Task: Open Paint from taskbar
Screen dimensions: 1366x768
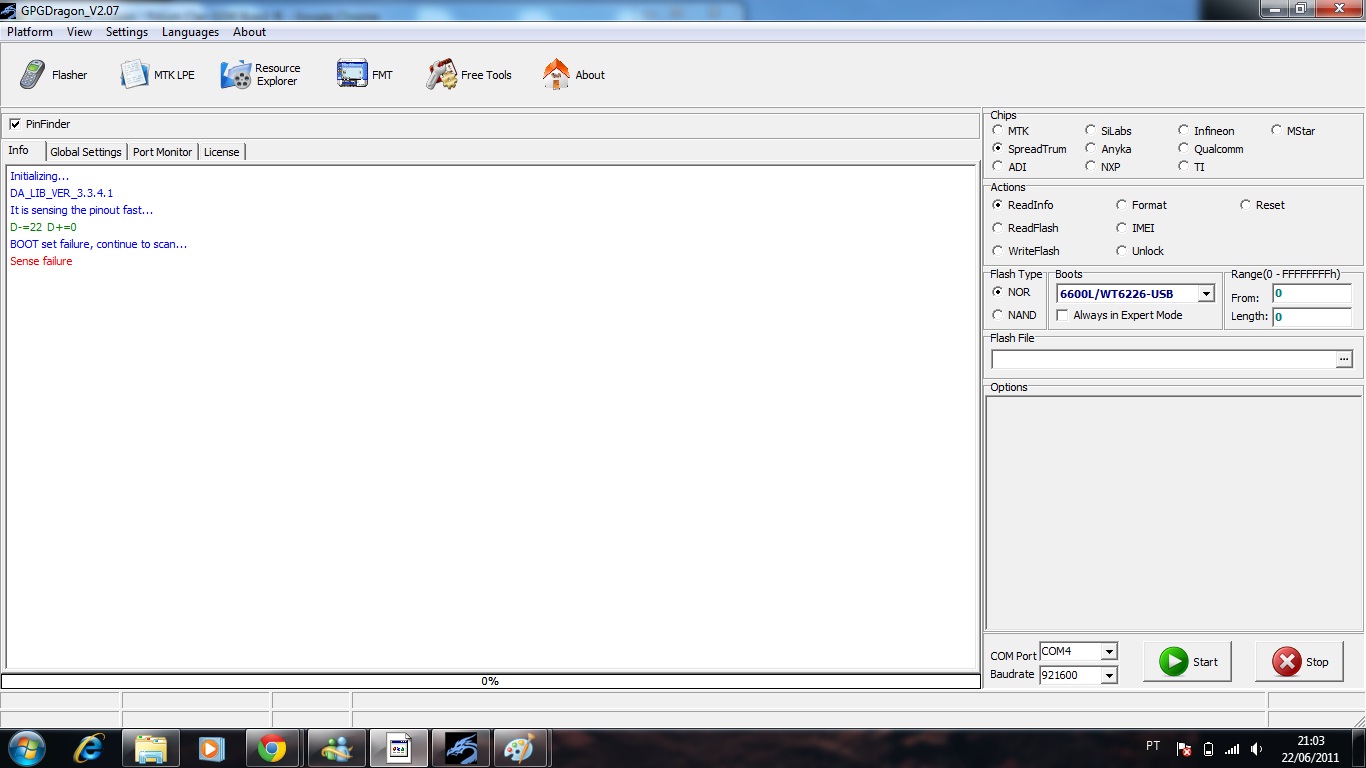Action: click(x=520, y=748)
